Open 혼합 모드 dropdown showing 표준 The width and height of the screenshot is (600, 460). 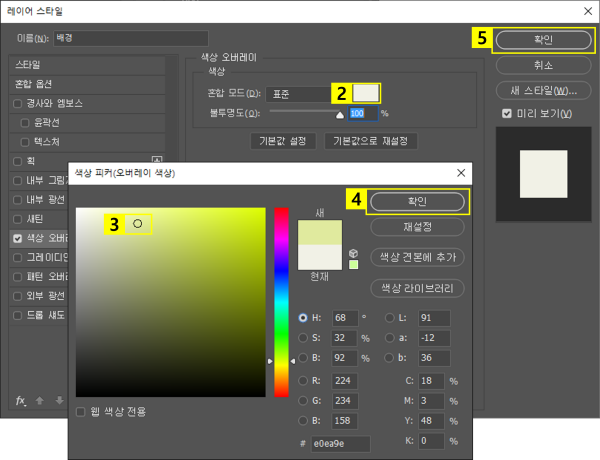coord(299,94)
